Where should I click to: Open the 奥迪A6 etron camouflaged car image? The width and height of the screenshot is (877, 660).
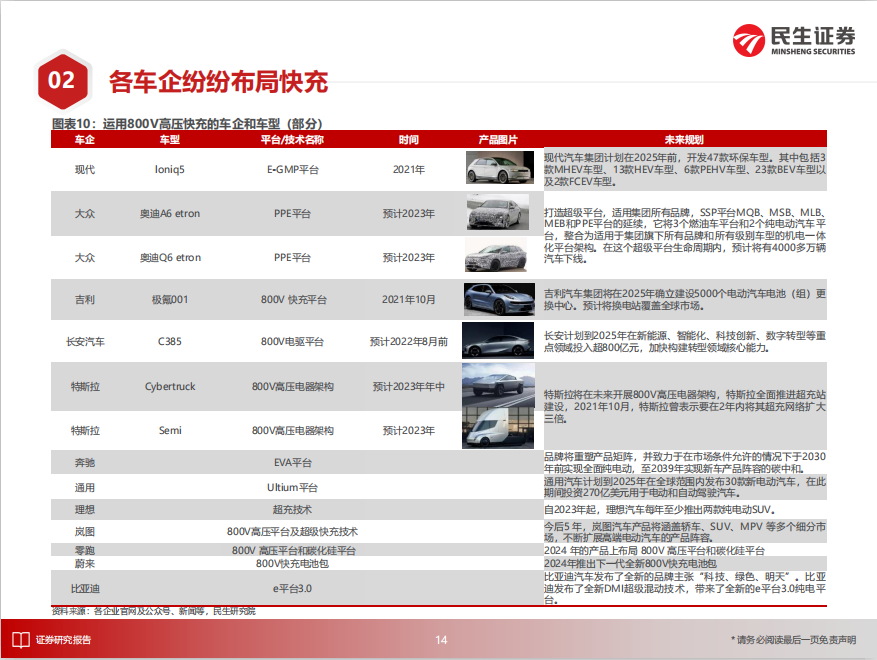(498, 212)
